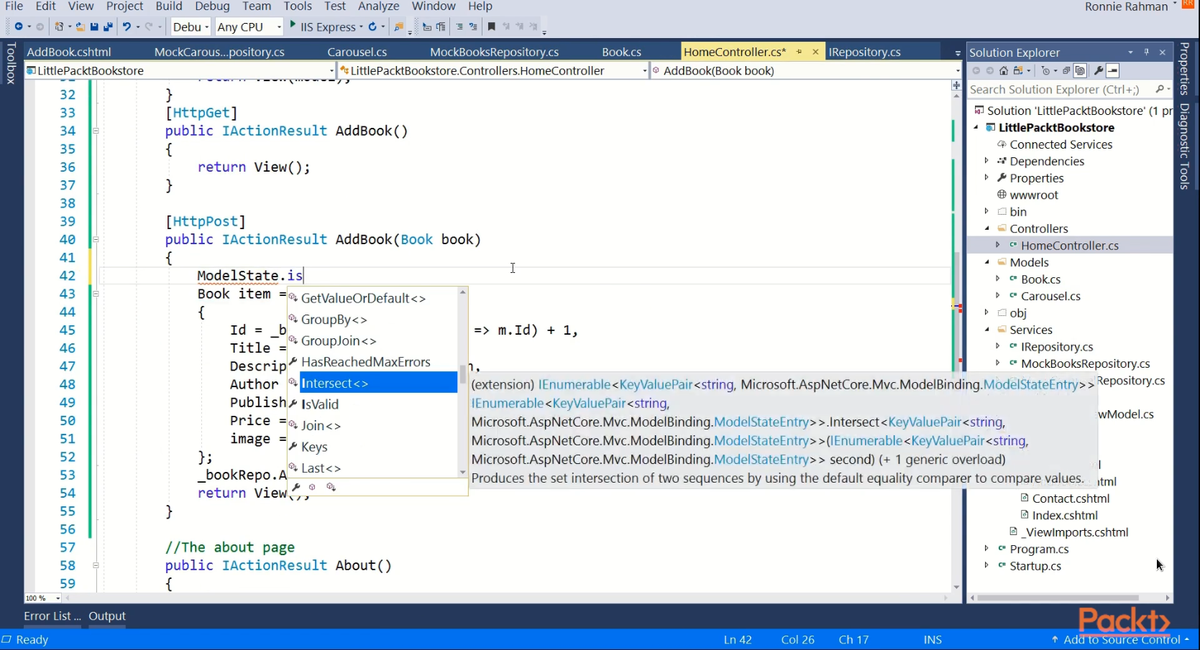Undo the last edit via toolbar arrow
The height and width of the screenshot is (650, 1200).
(x=127, y=27)
